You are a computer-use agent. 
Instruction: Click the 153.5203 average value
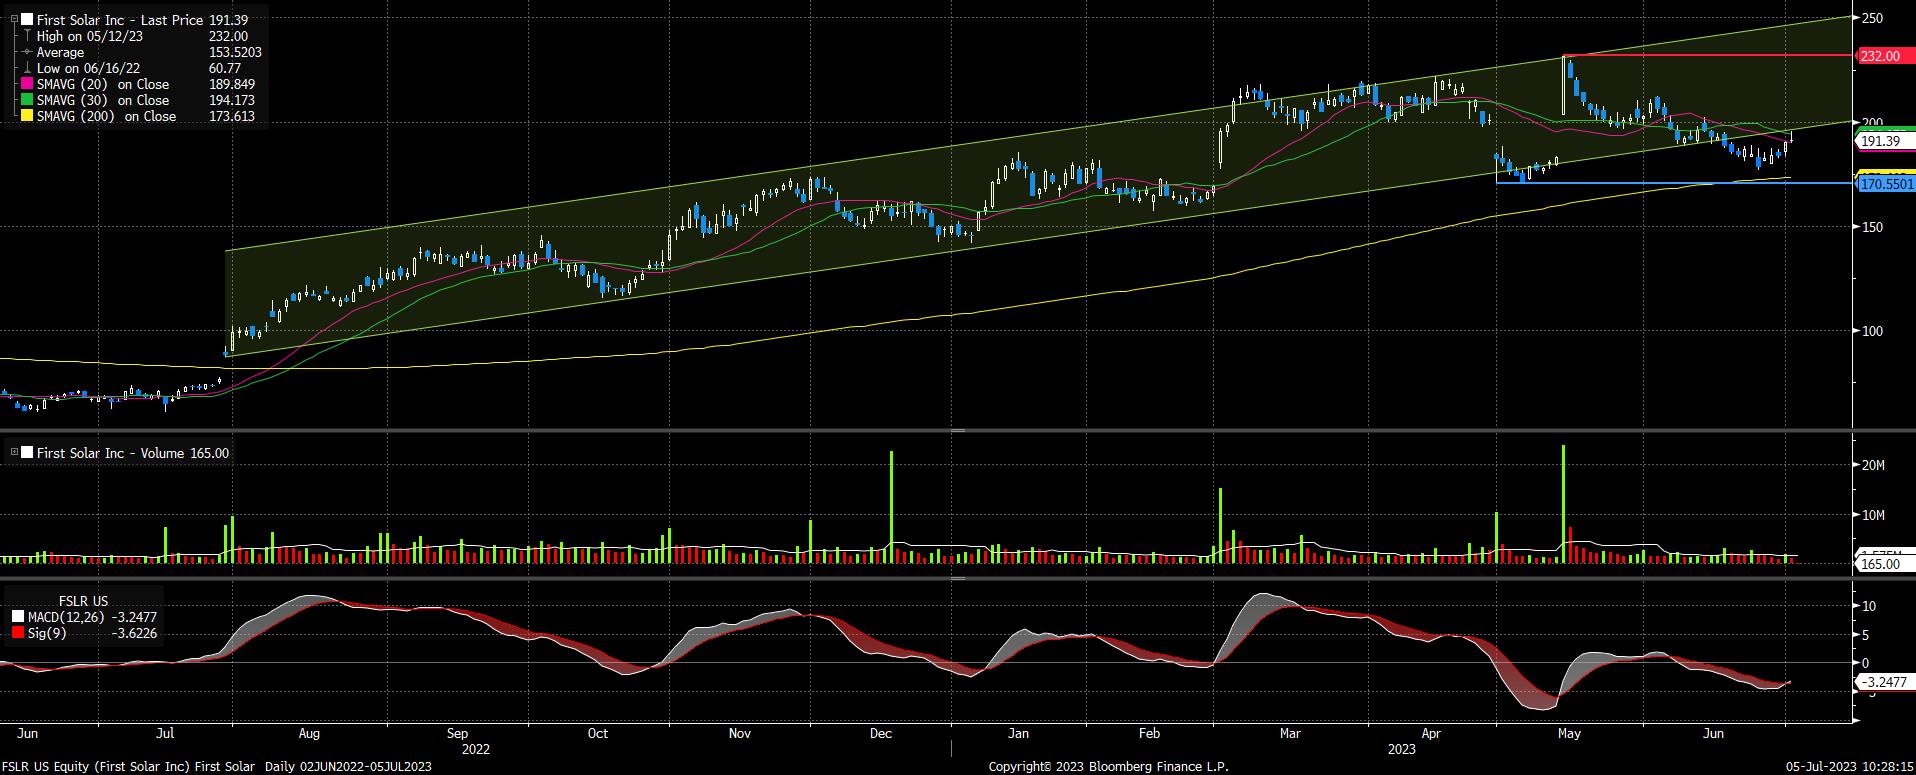tap(235, 52)
